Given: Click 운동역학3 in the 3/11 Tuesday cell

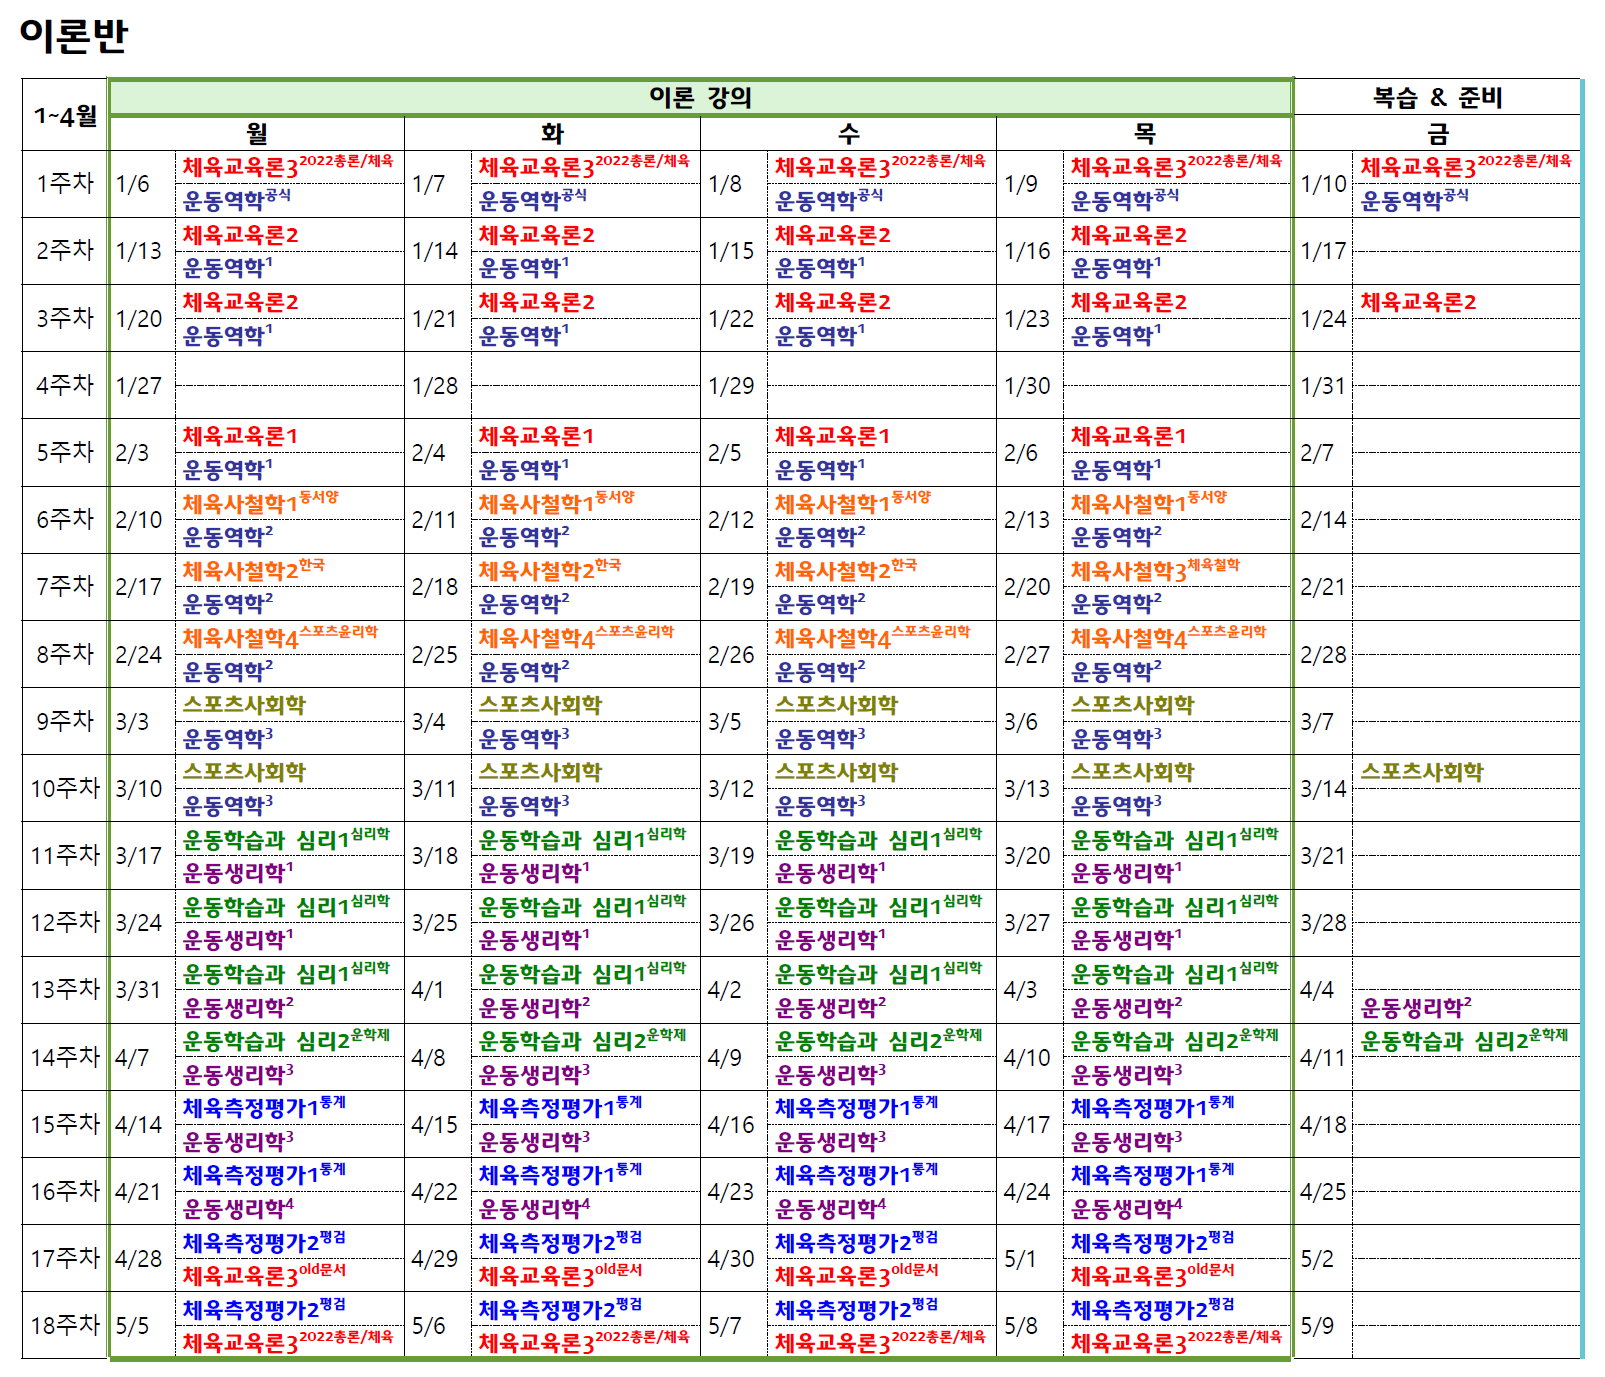Looking at the screenshot, I should 524,805.
